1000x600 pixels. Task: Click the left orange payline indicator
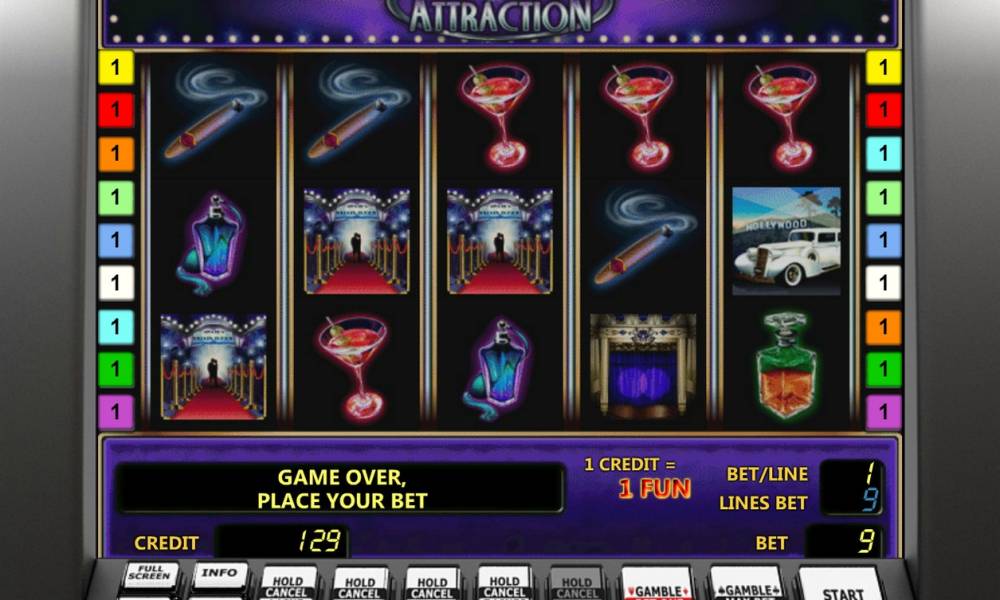tap(116, 154)
